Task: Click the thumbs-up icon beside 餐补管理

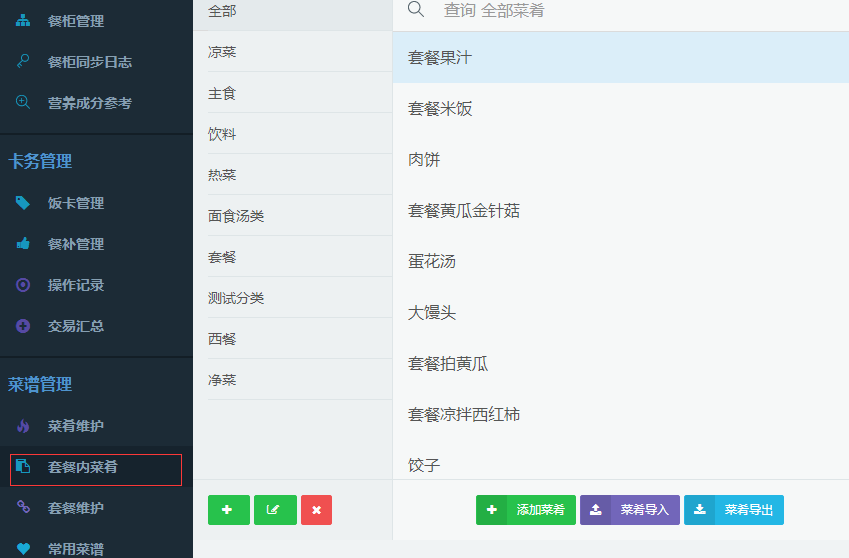Action: click(23, 244)
